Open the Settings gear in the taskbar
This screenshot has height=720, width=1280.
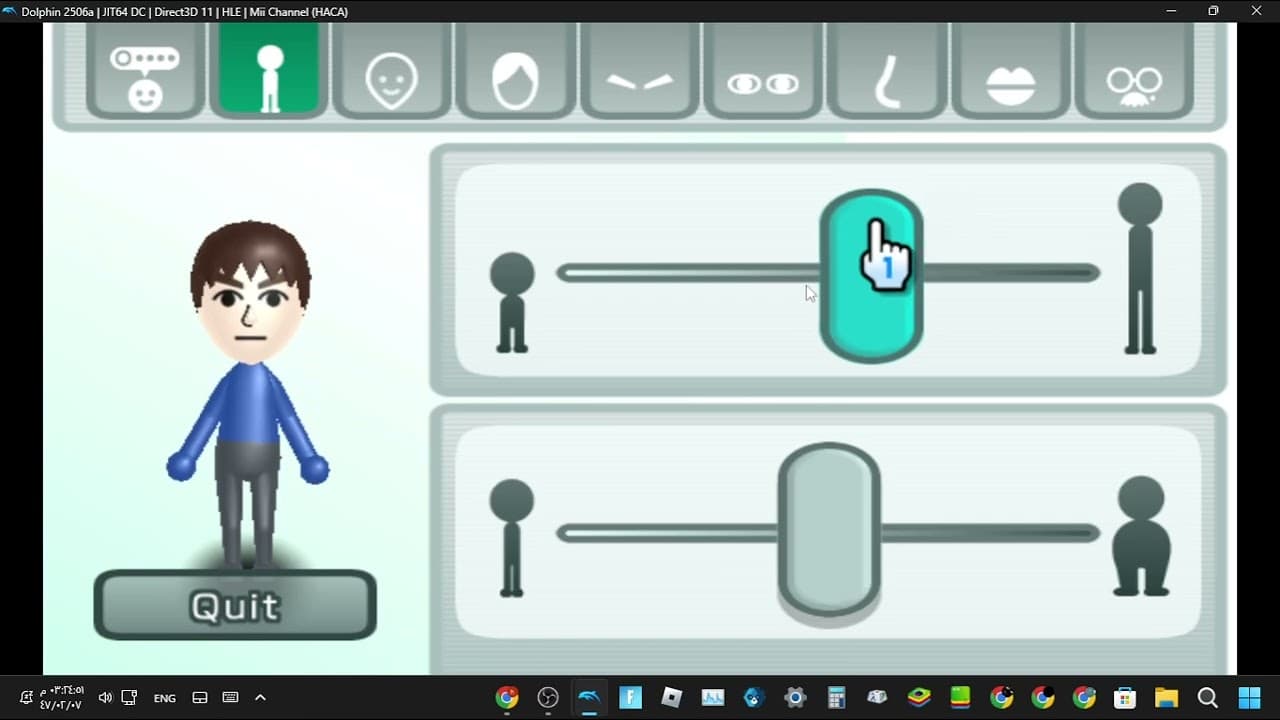click(795, 698)
